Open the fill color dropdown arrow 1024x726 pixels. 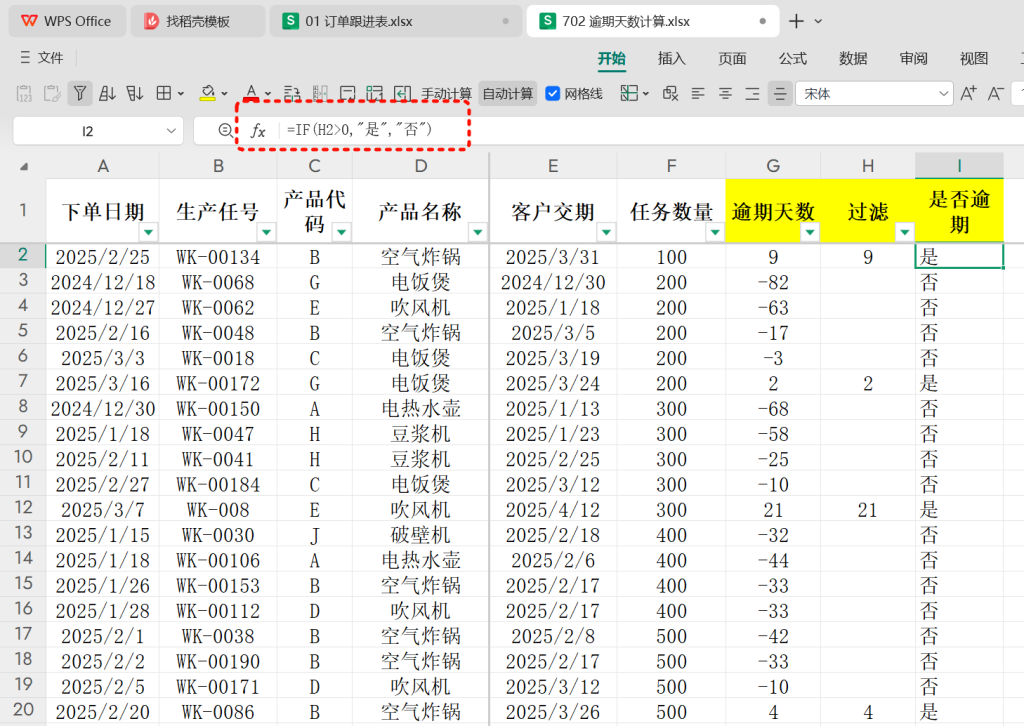point(225,94)
